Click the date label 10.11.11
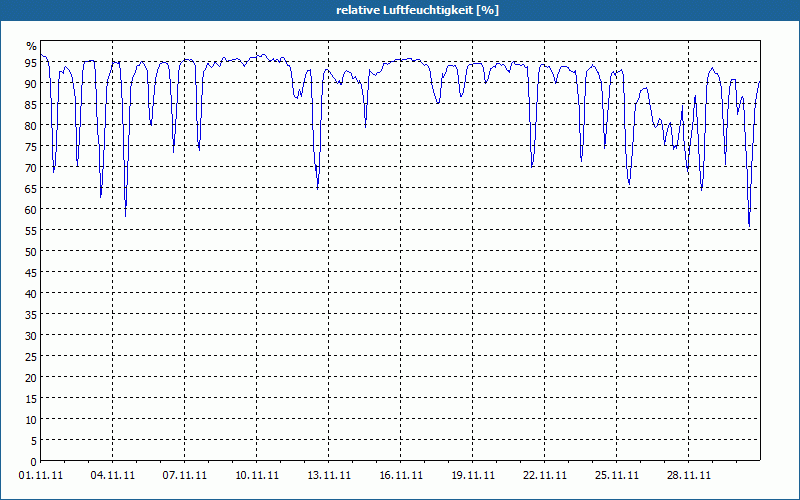 (x=257, y=476)
